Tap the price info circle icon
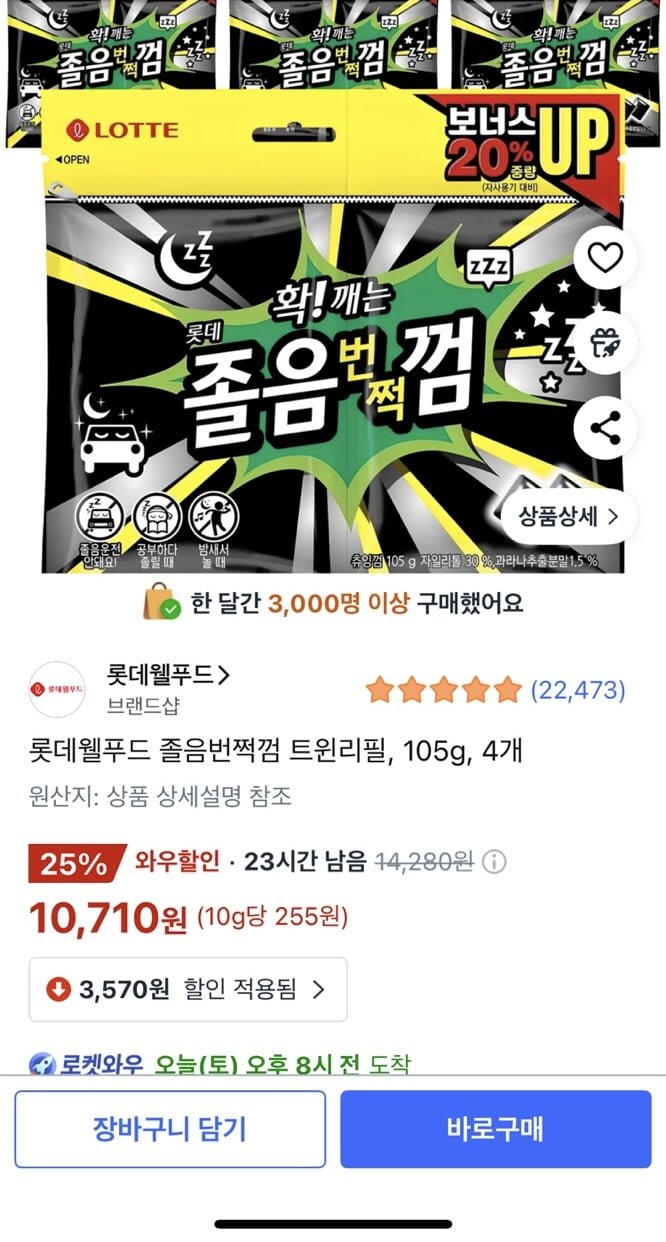Viewport: 666px width, 1242px height. pyautogui.click(x=494, y=862)
